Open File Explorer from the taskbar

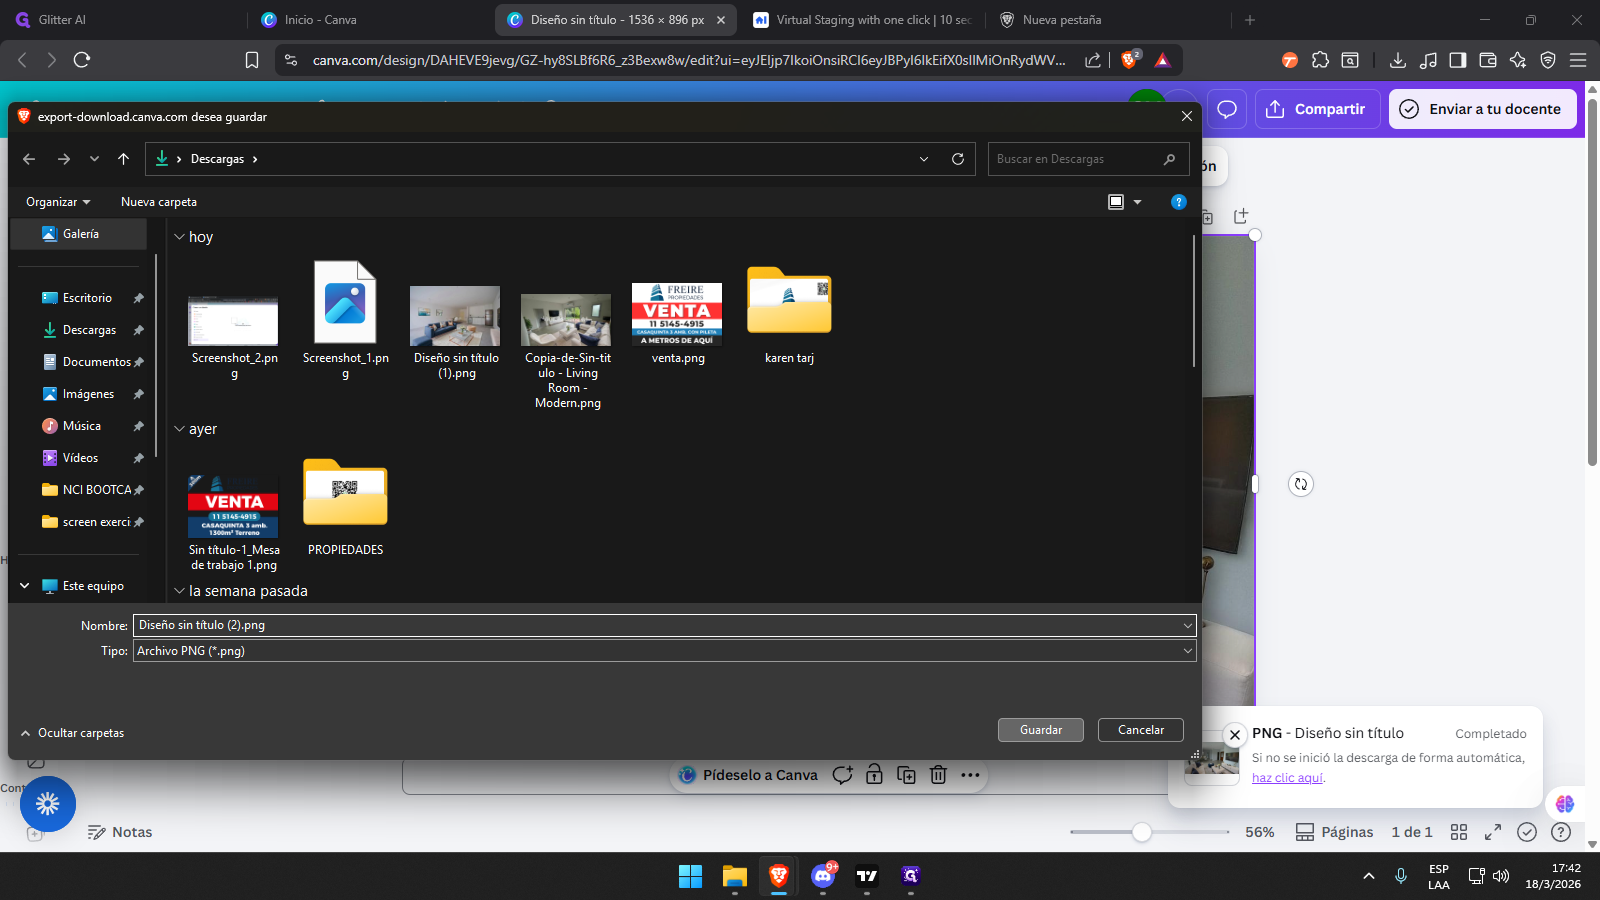tap(735, 876)
